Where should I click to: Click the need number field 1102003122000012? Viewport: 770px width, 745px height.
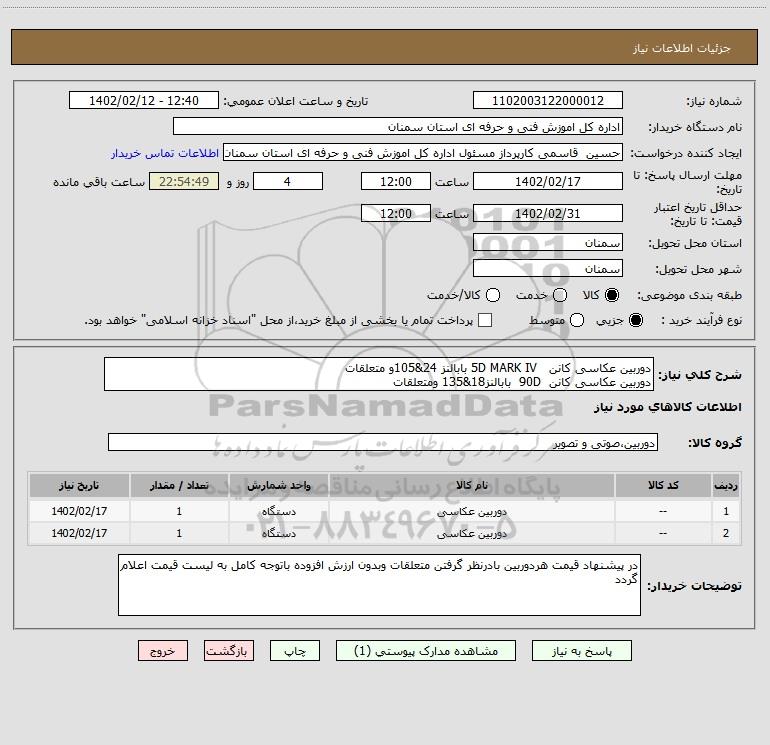coord(548,100)
